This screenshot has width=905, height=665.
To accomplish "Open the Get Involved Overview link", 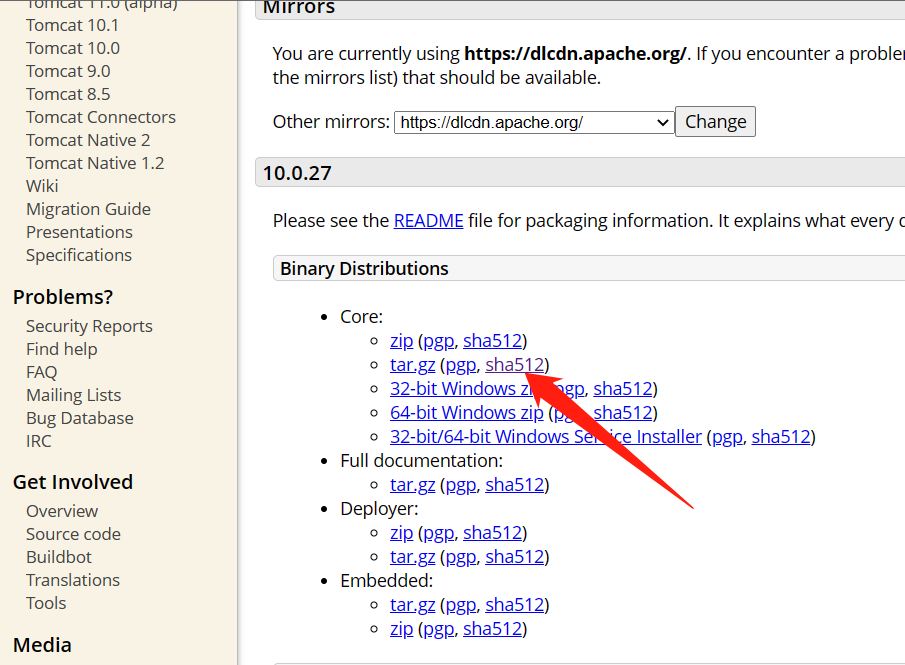I will (62, 511).
